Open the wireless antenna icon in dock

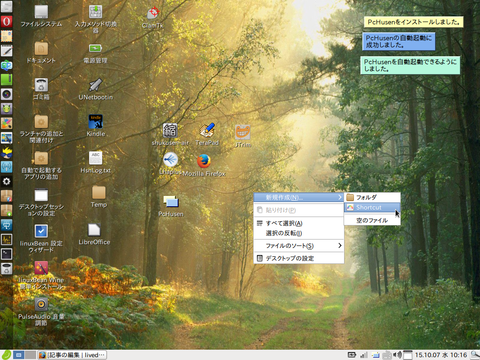point(7,167)
